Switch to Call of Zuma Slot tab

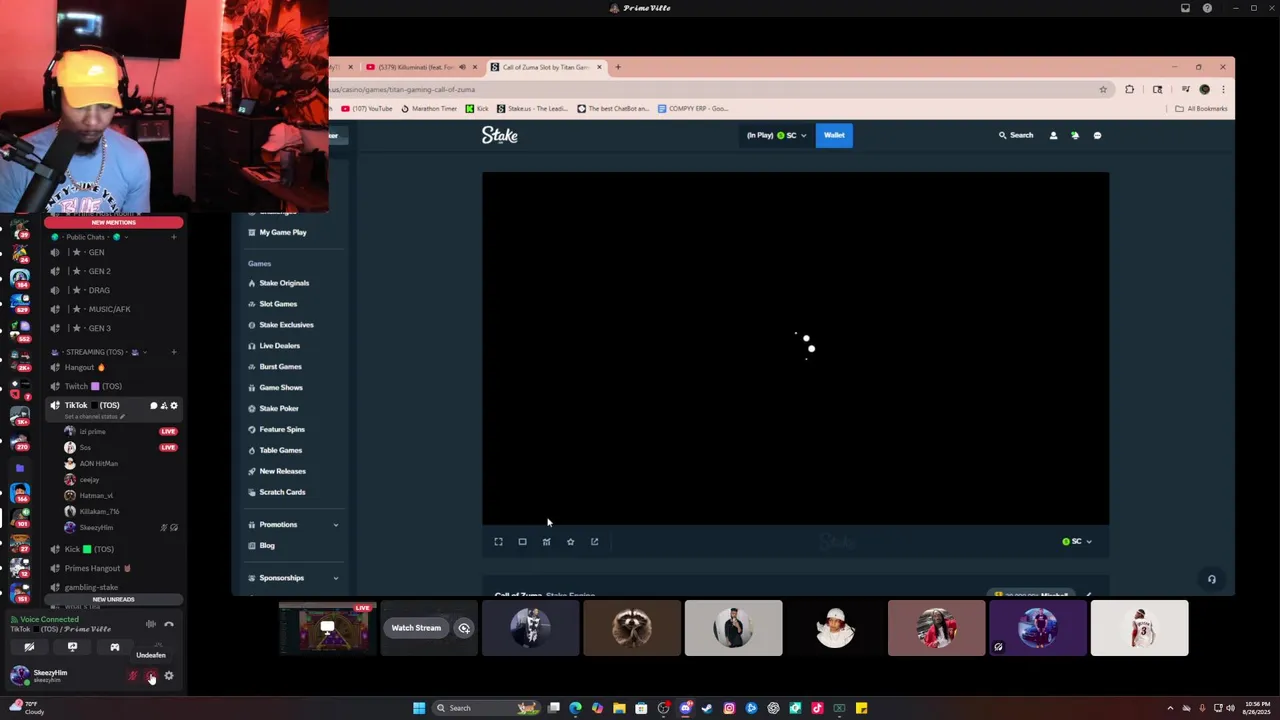[x=546, y=67]
